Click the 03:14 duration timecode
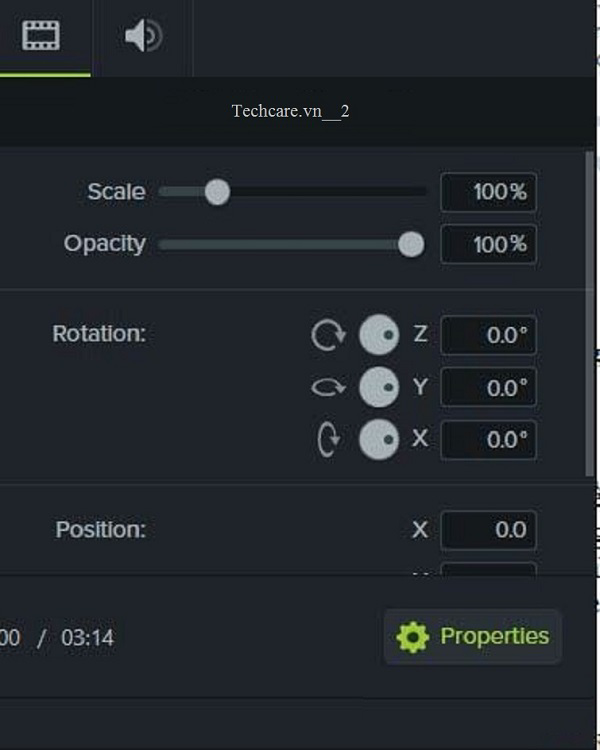 (x=87, y=638)
